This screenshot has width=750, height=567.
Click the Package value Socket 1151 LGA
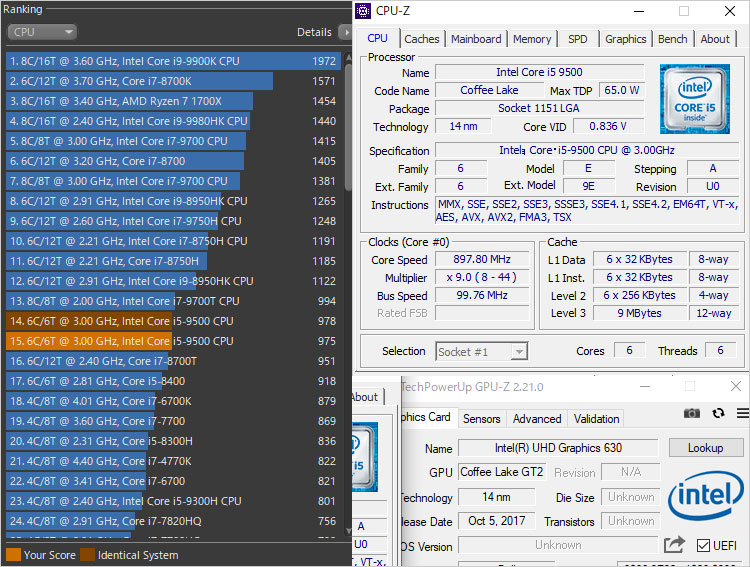coord(540,108)
